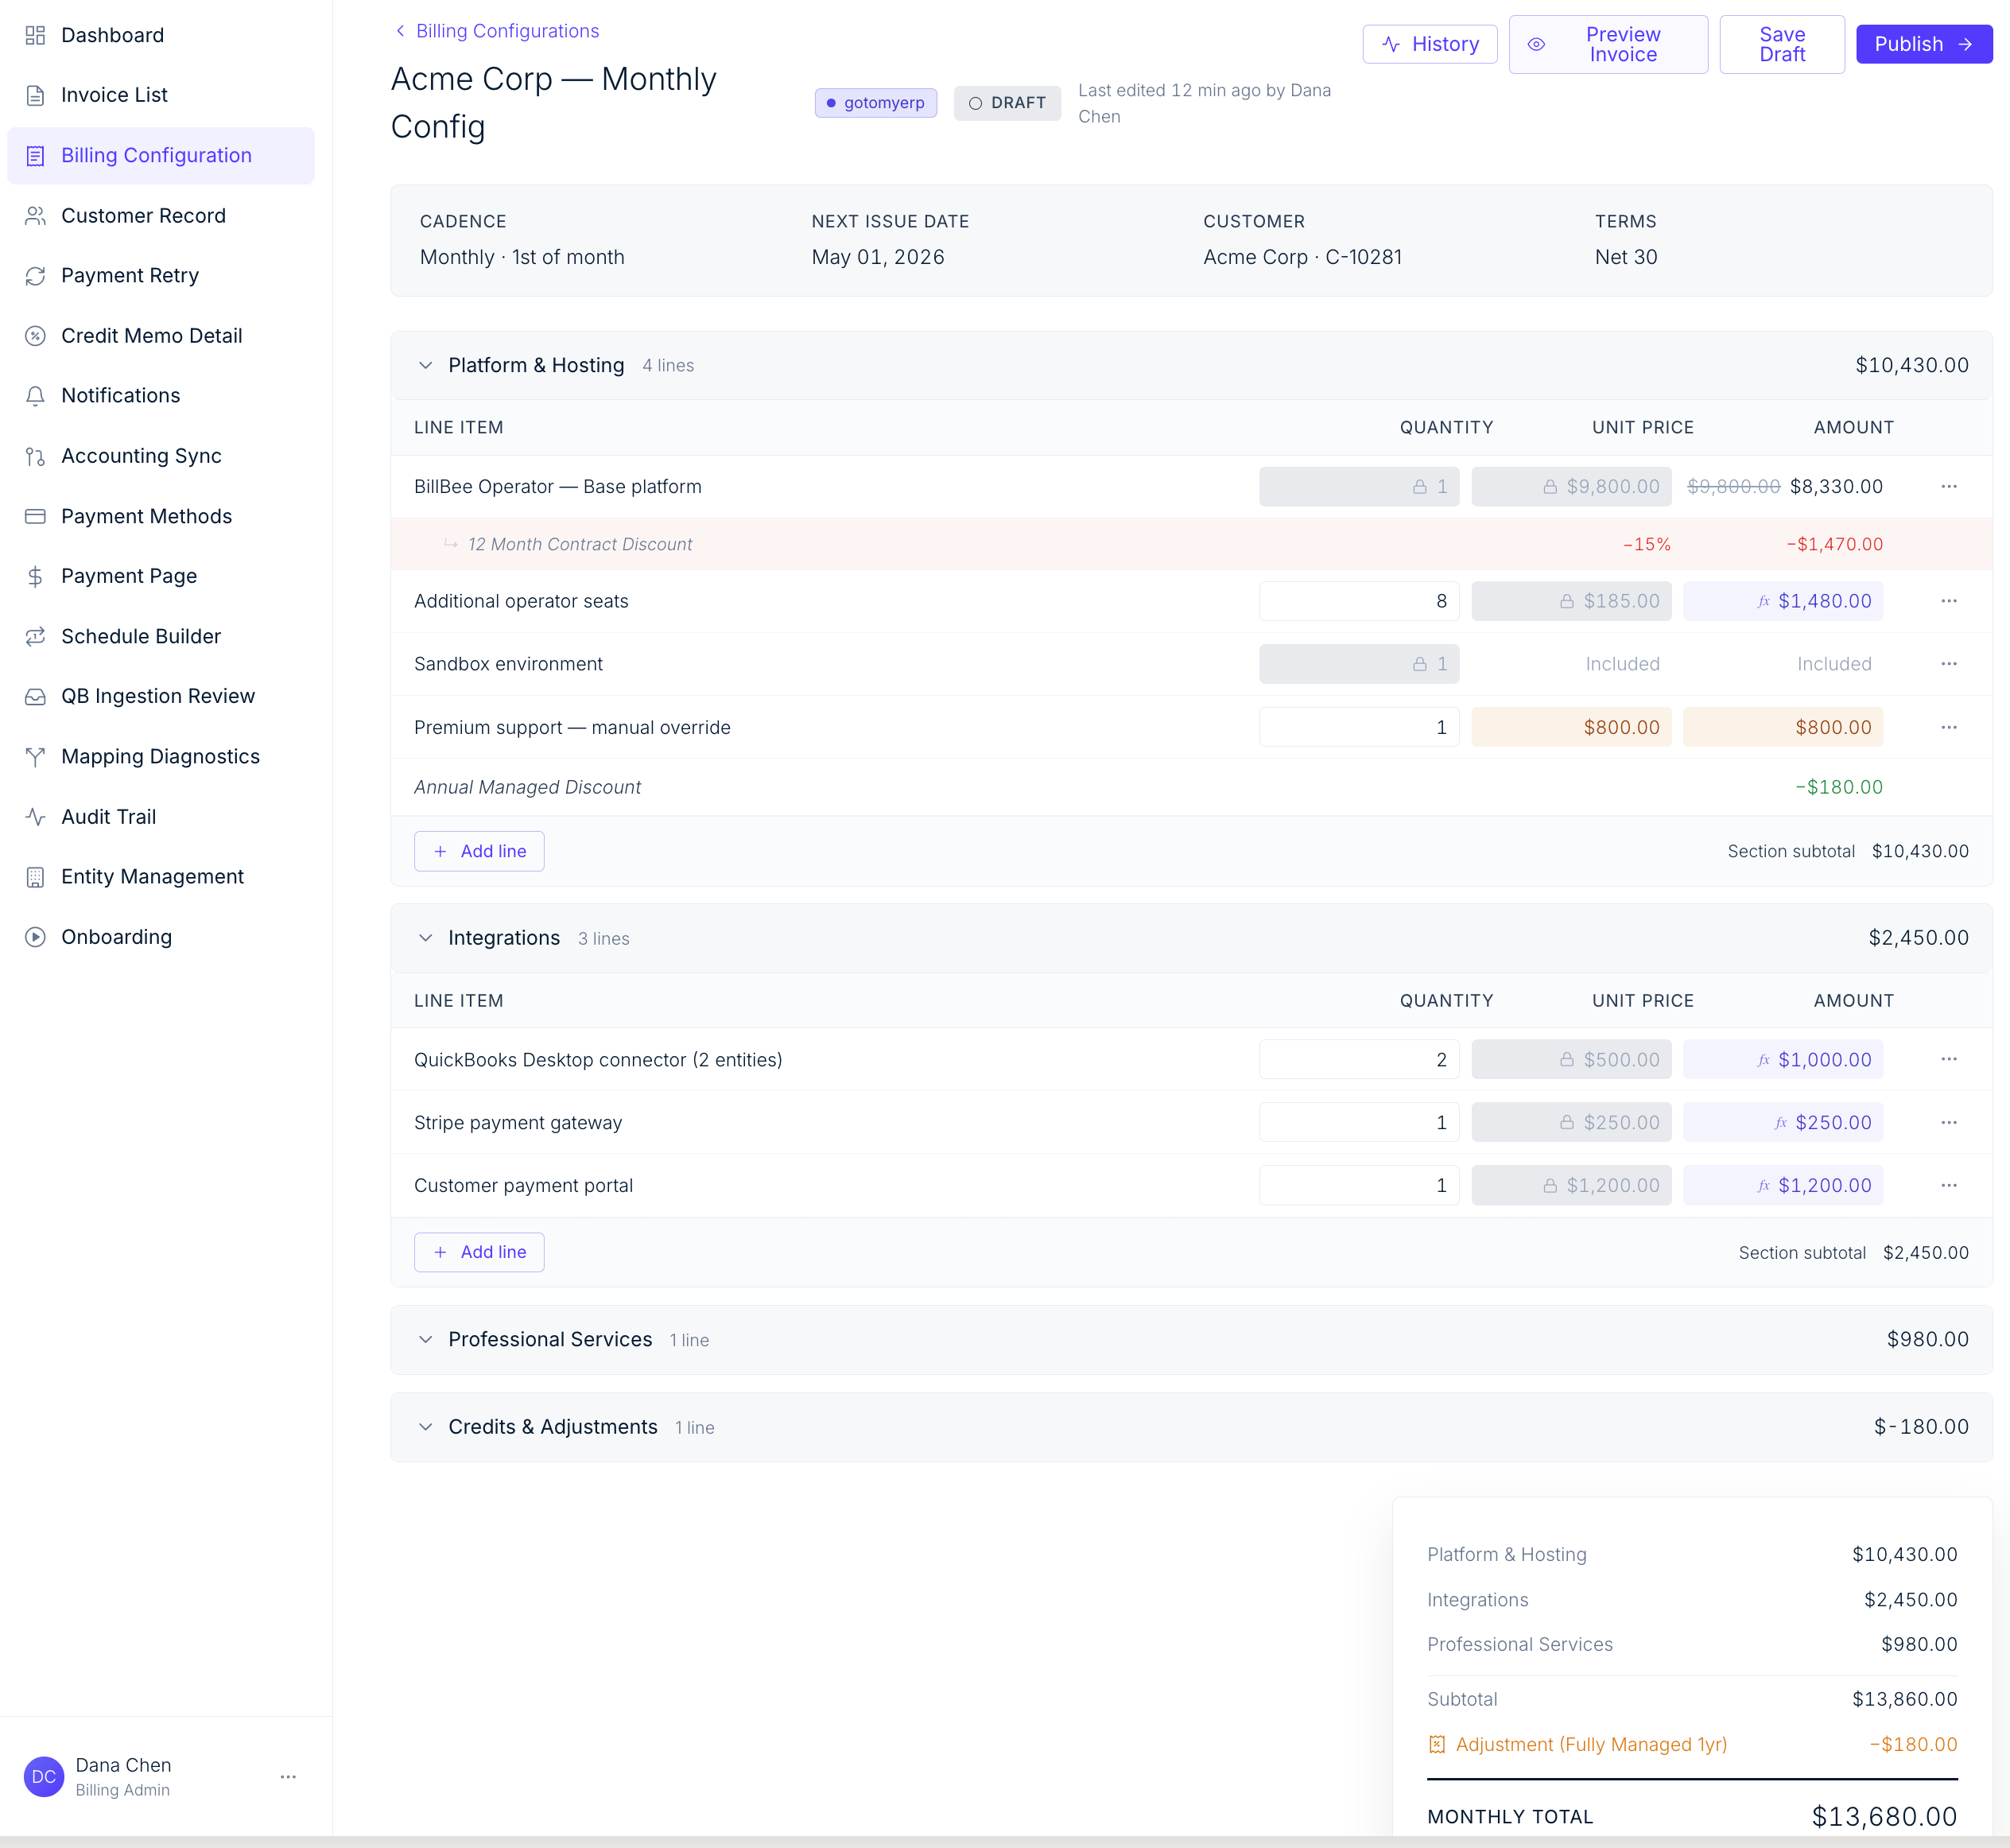This screenshot has width=2010, height=1848.
Task: Click the Payment Methods card icon
Action: pyautogui.click(x=35, y=516)
